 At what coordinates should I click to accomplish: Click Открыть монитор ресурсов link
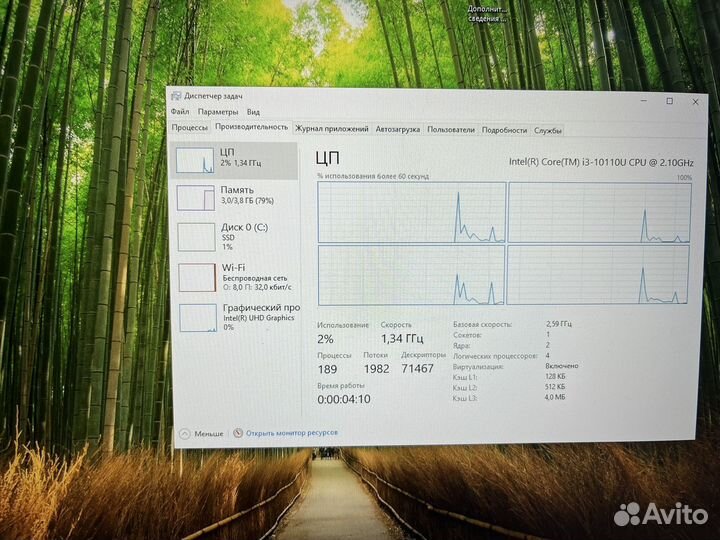[x=291, y=433]
